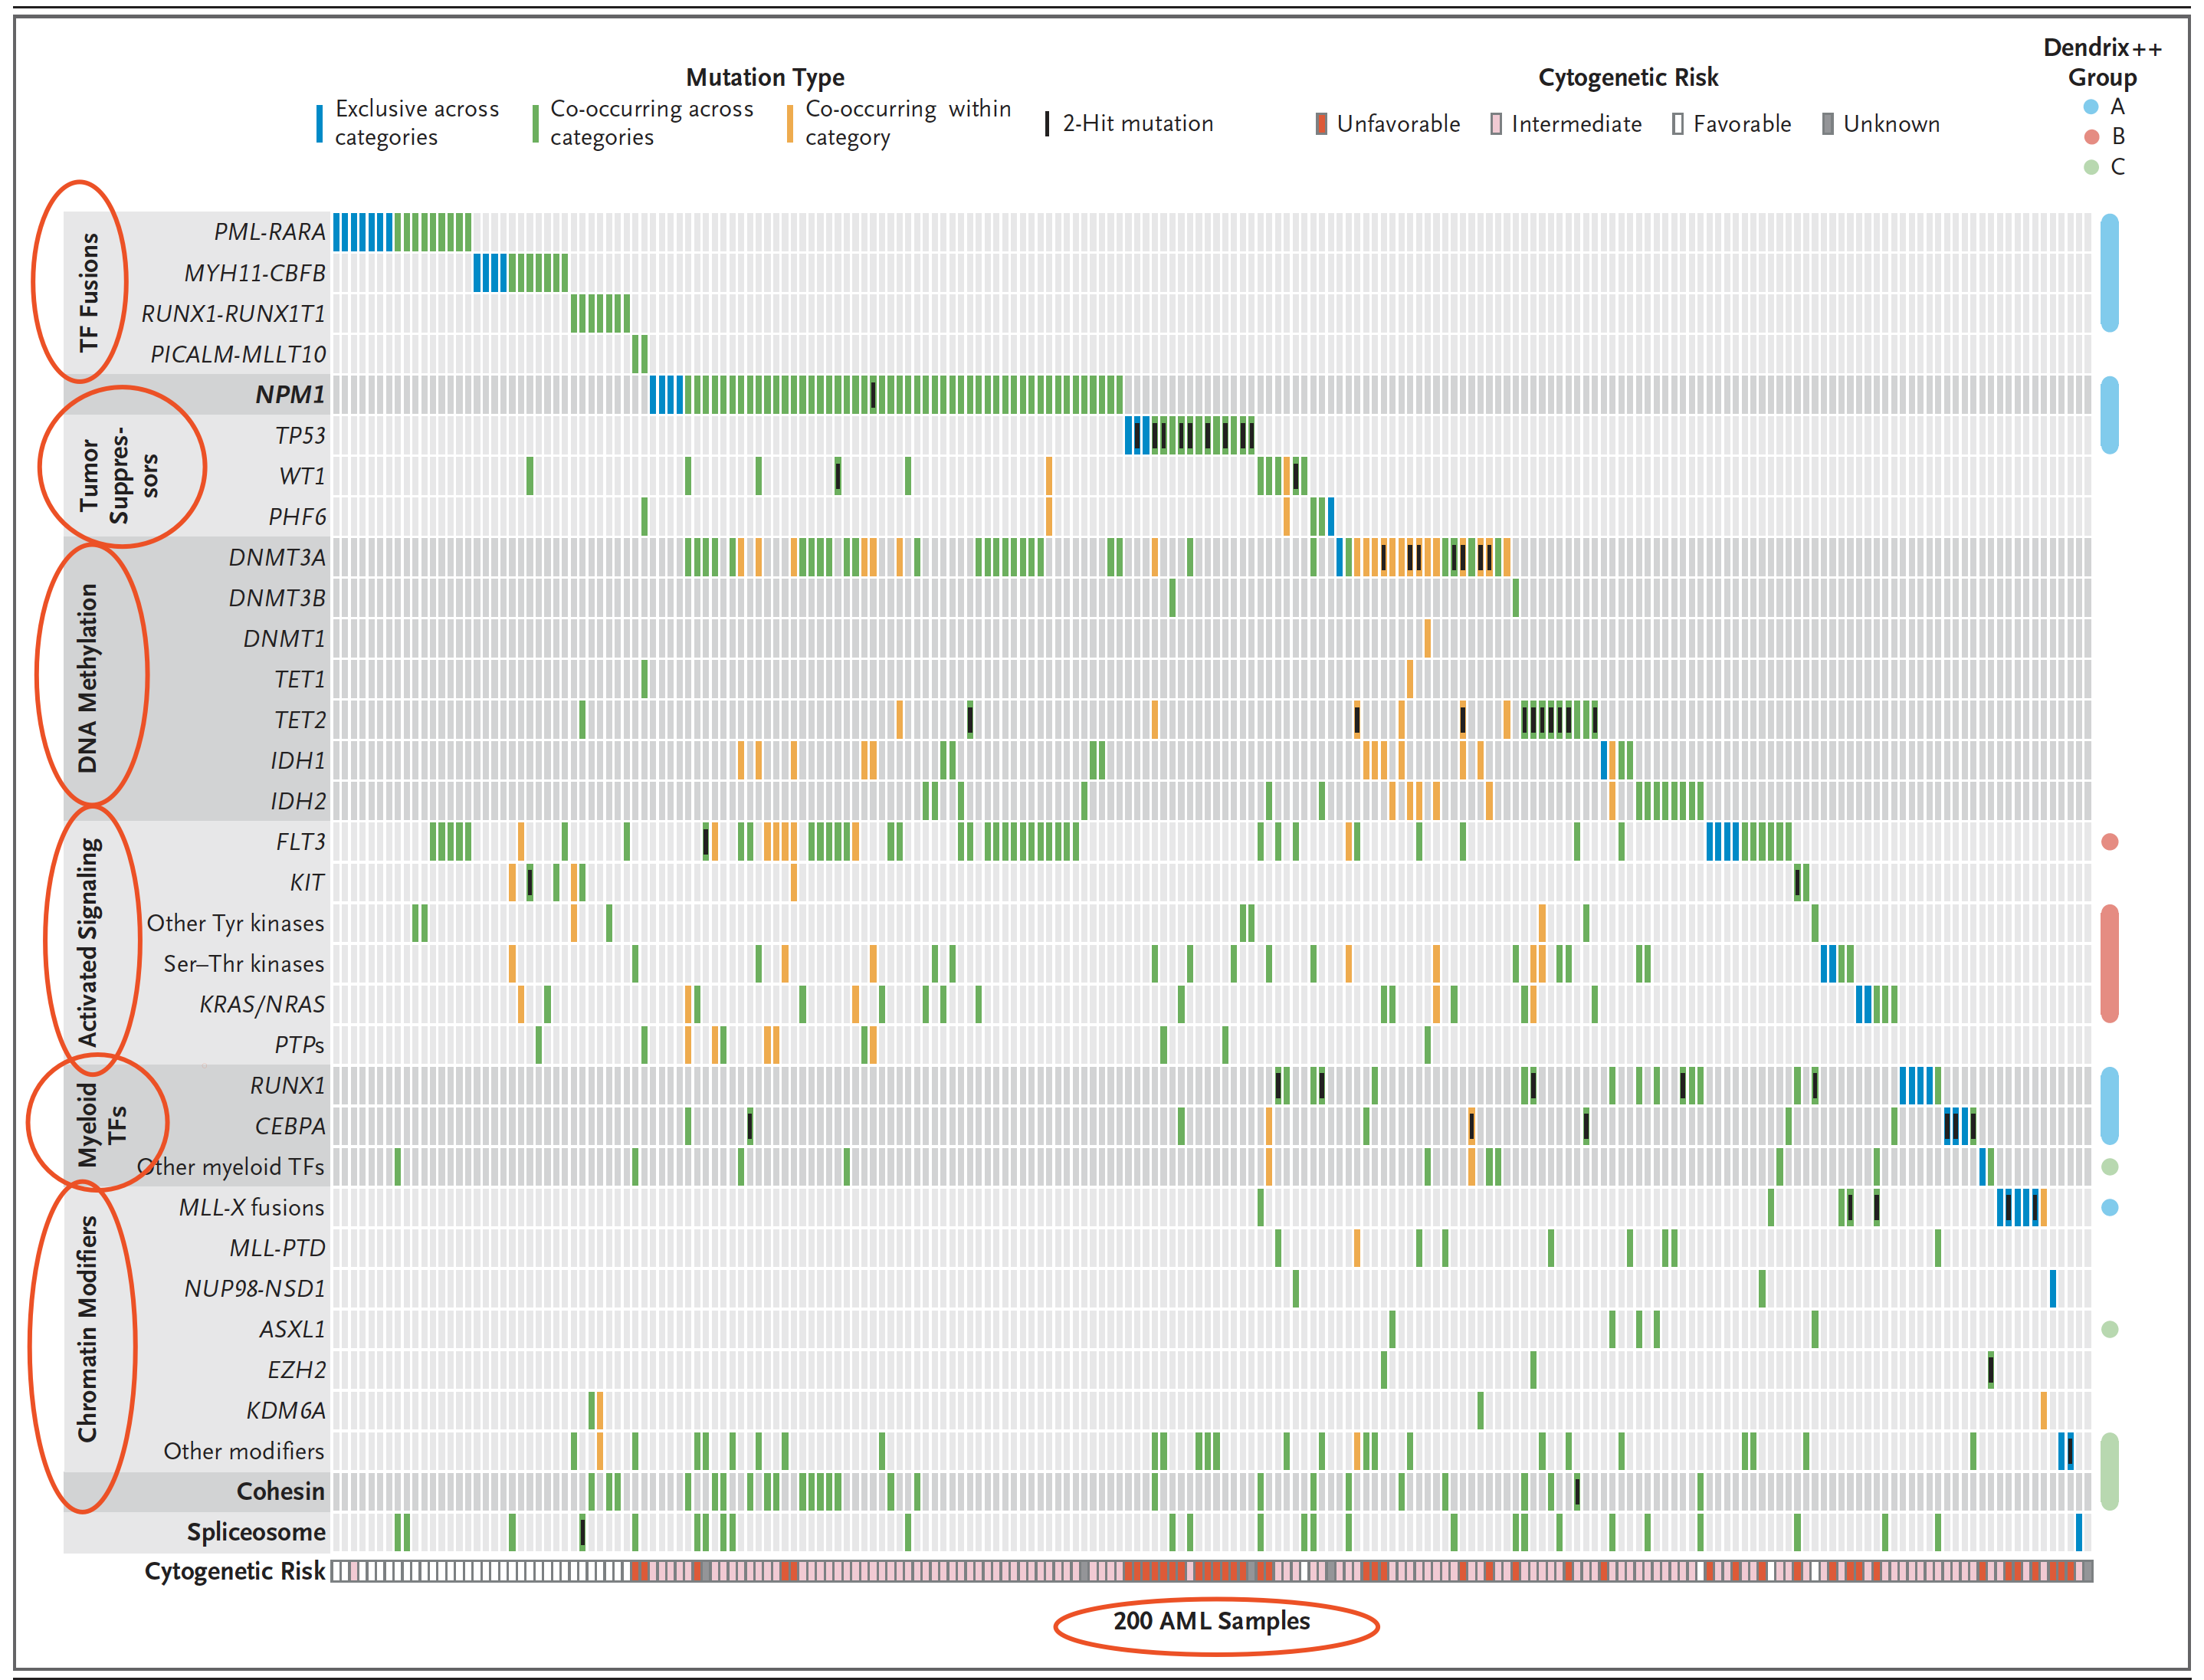The image size is (2204, 1680).
Task: Click the blue 'Exclusive across categories' legend swatch
Action: 319,124
